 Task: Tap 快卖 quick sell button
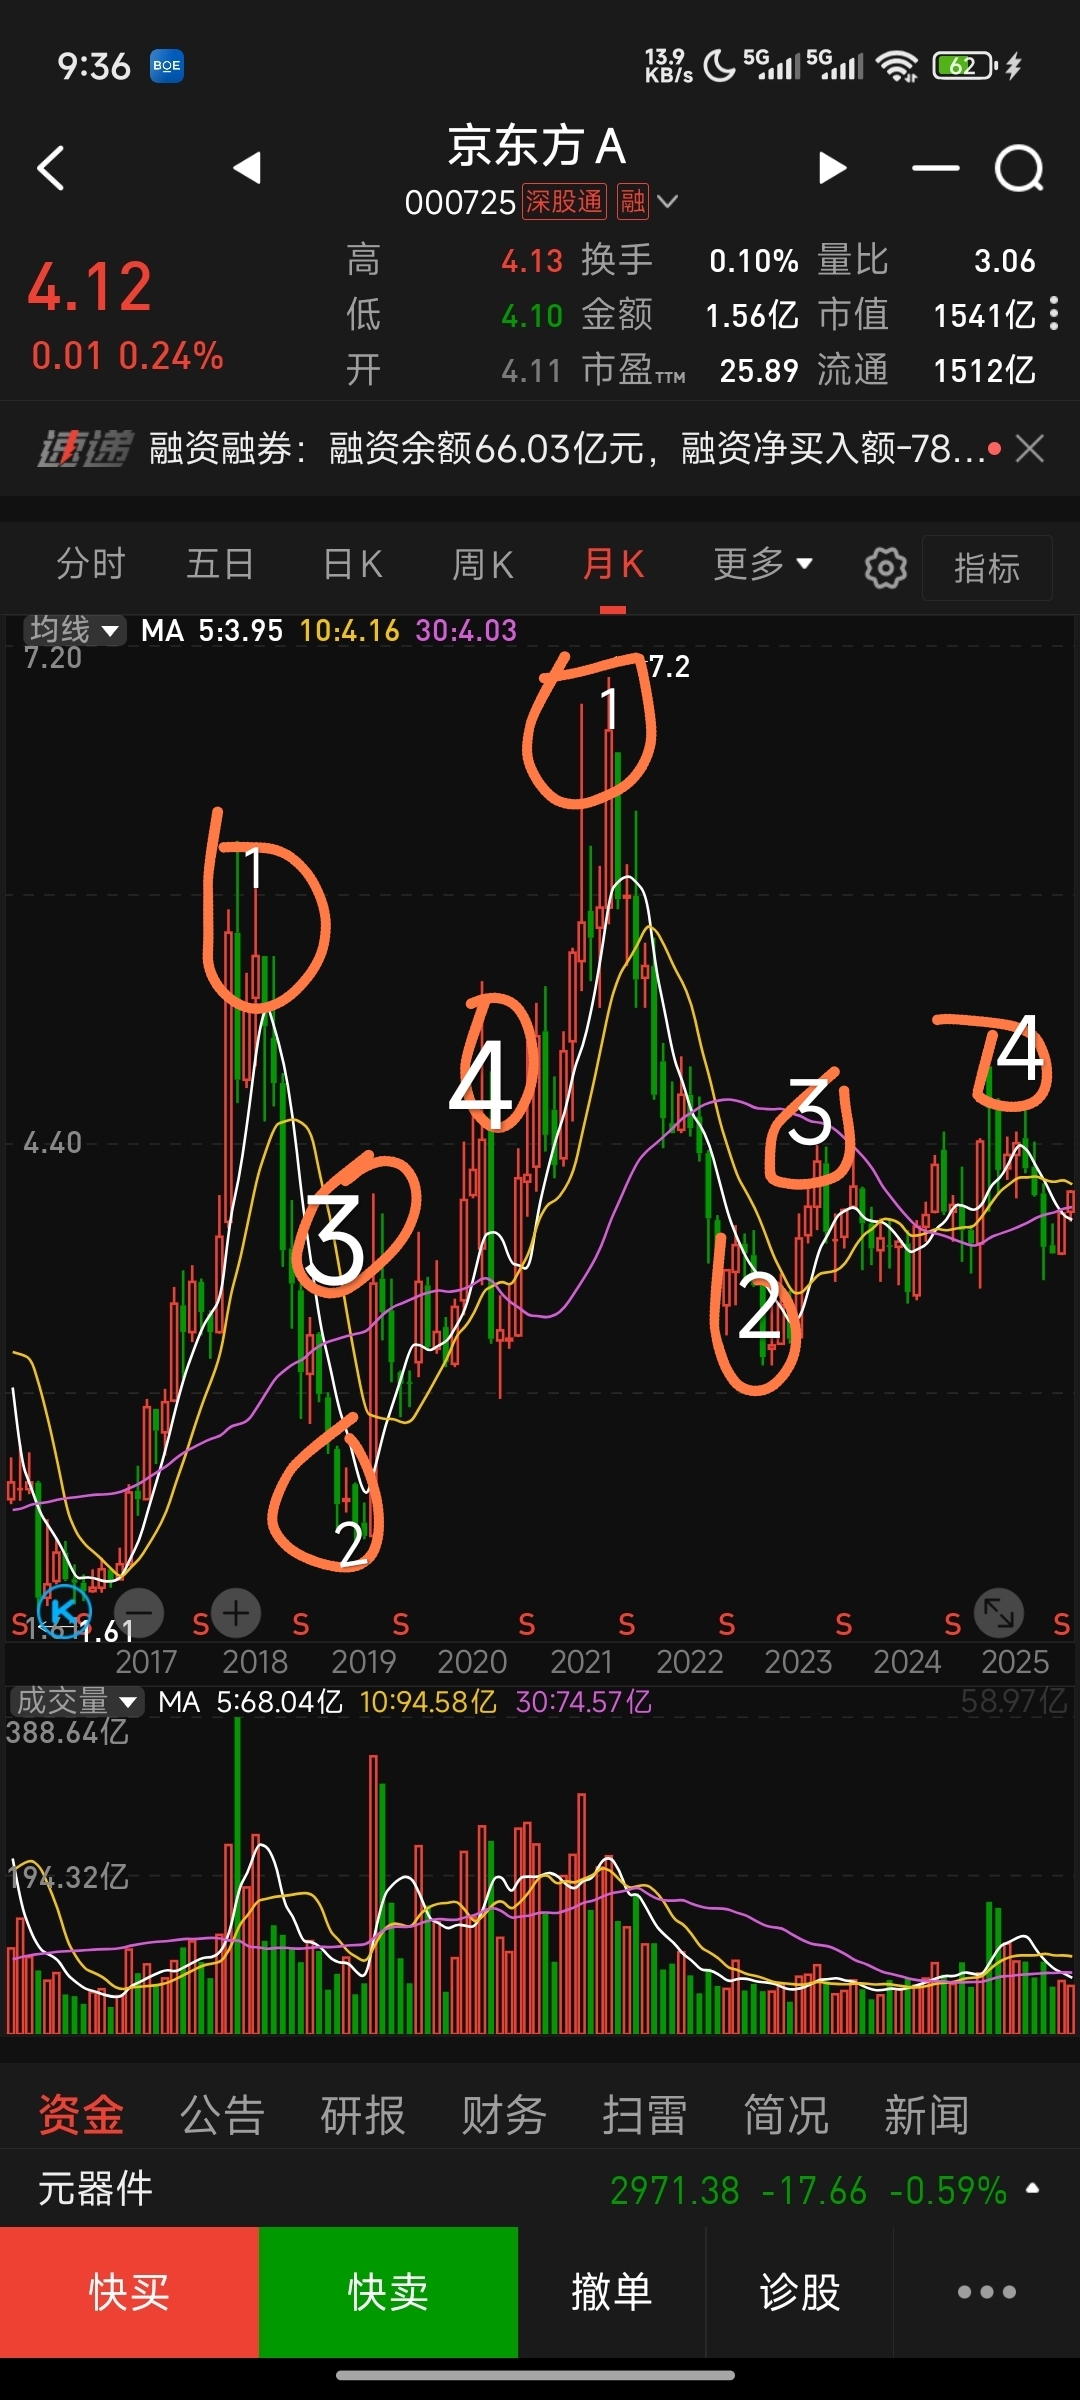point(388,2292)
